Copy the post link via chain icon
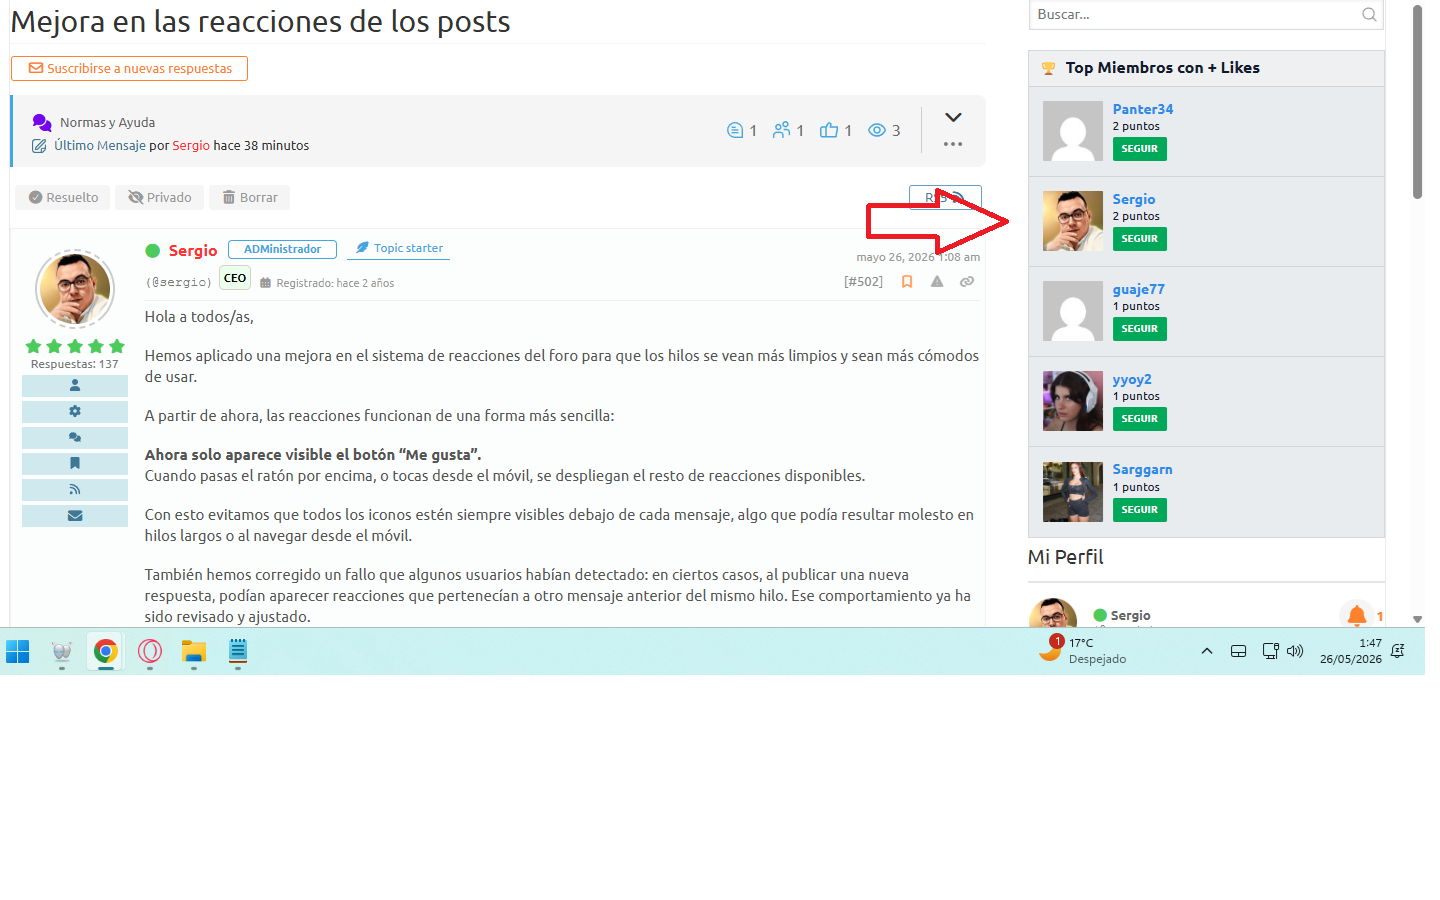The height and width of the screenshot is (900, 1440). click(967, 282)
